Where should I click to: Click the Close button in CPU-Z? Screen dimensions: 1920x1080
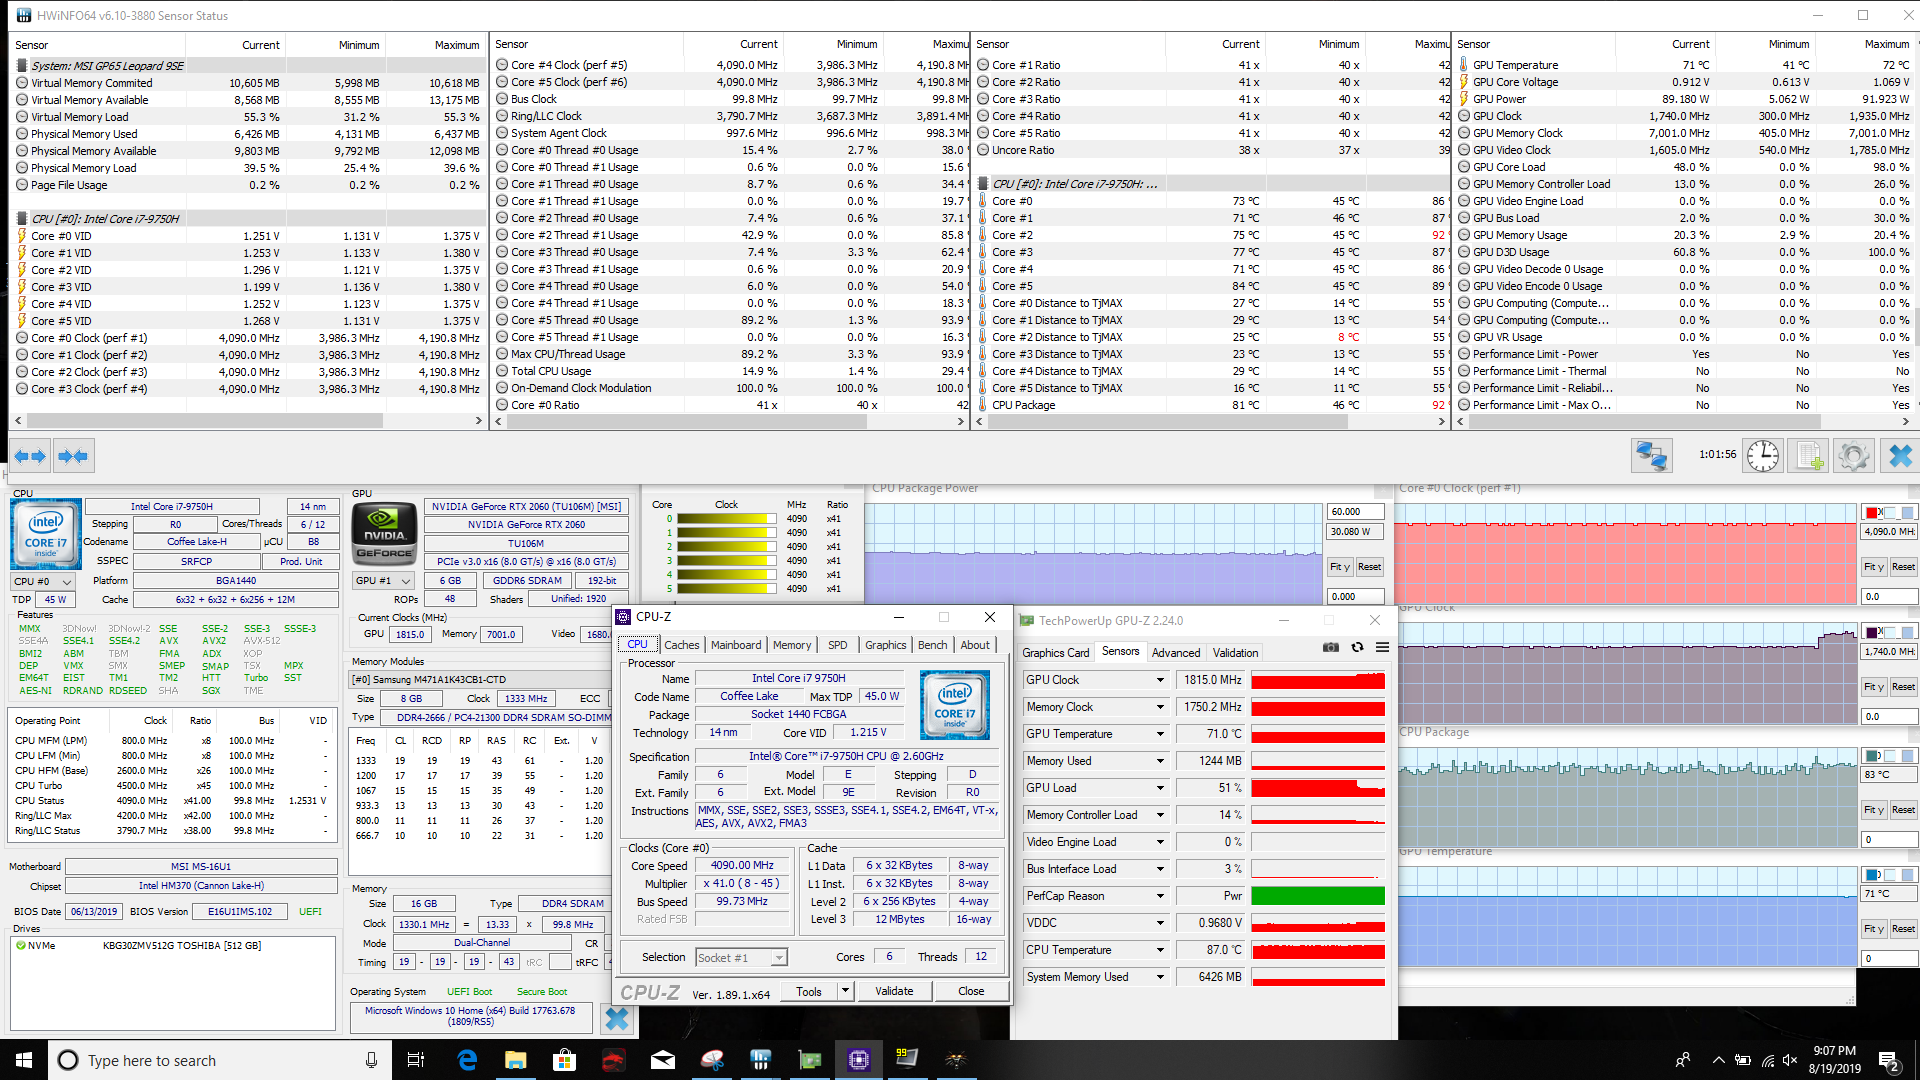[971, 991]
